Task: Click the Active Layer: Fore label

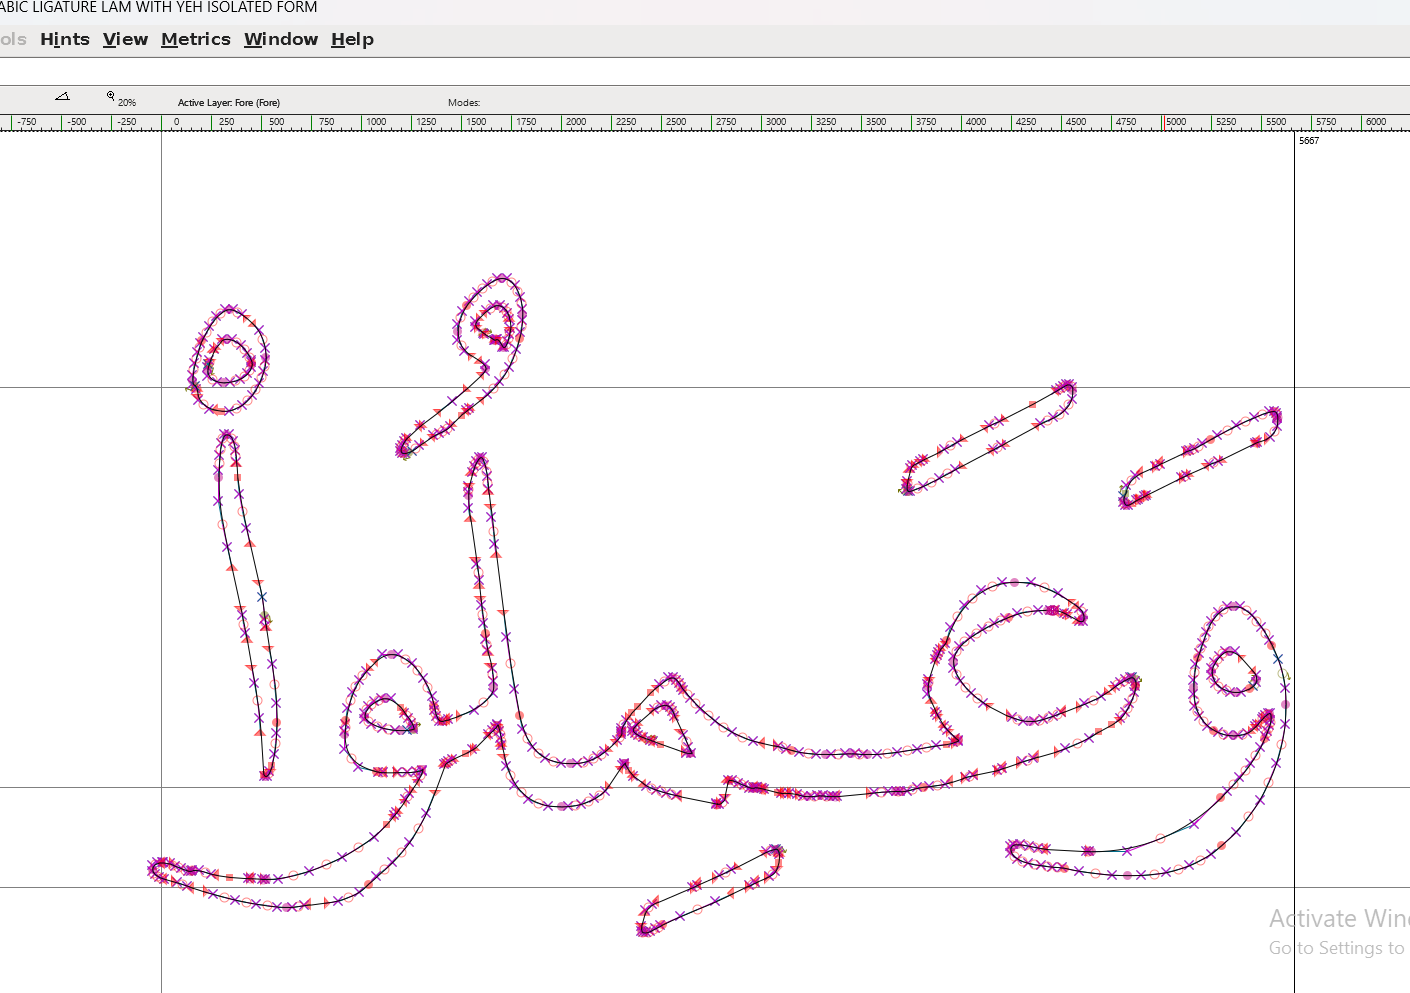Action: (x=228, y=103)
